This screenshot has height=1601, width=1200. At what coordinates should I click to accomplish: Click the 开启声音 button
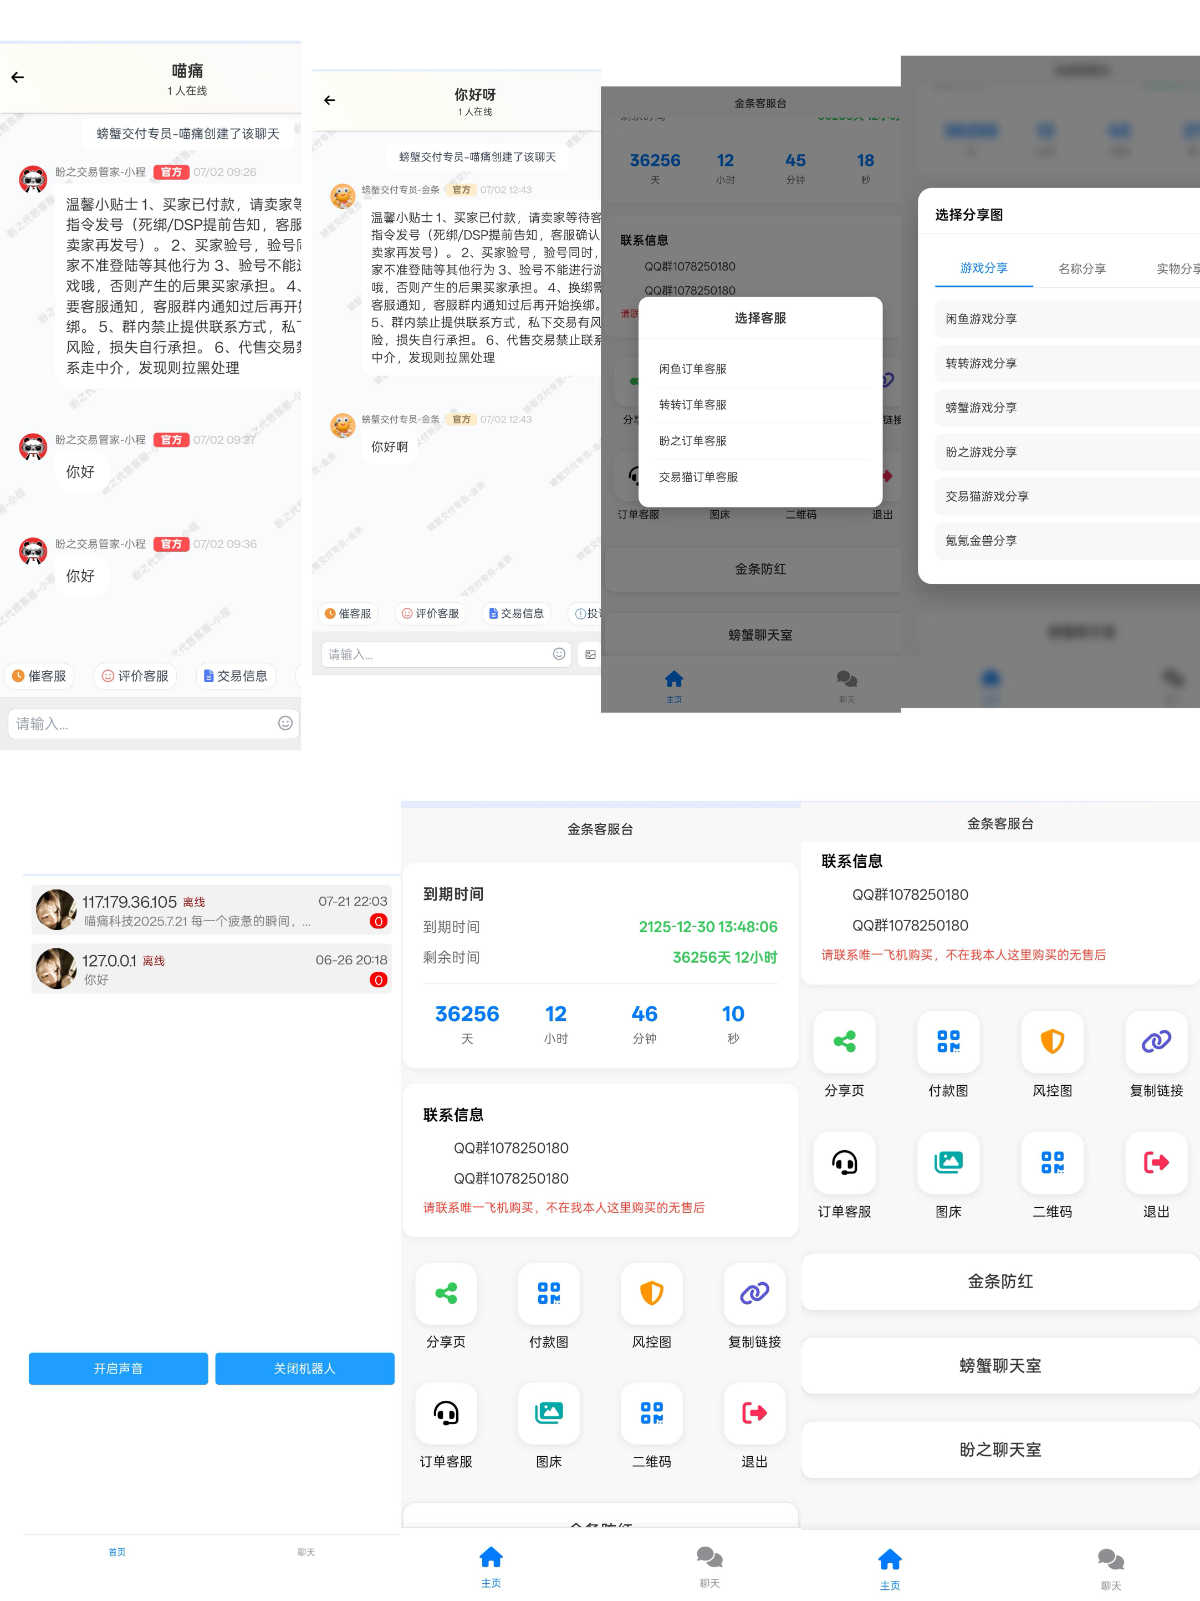click(x=118, y=1369)
